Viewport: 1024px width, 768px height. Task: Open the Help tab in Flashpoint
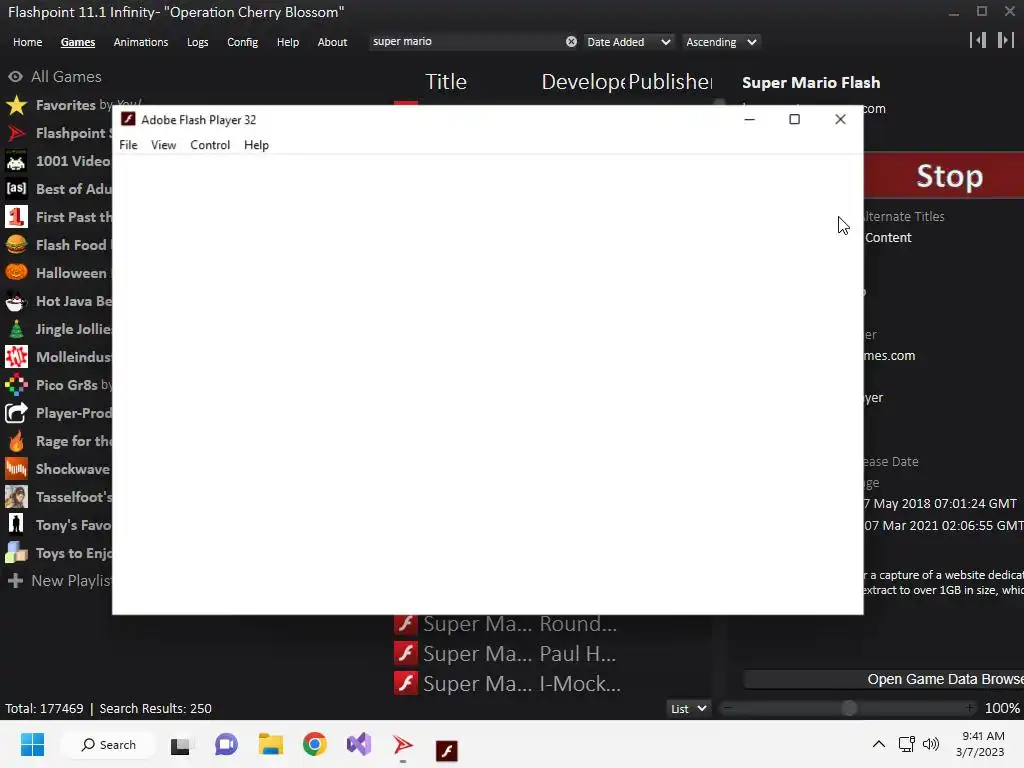point(287,42)
